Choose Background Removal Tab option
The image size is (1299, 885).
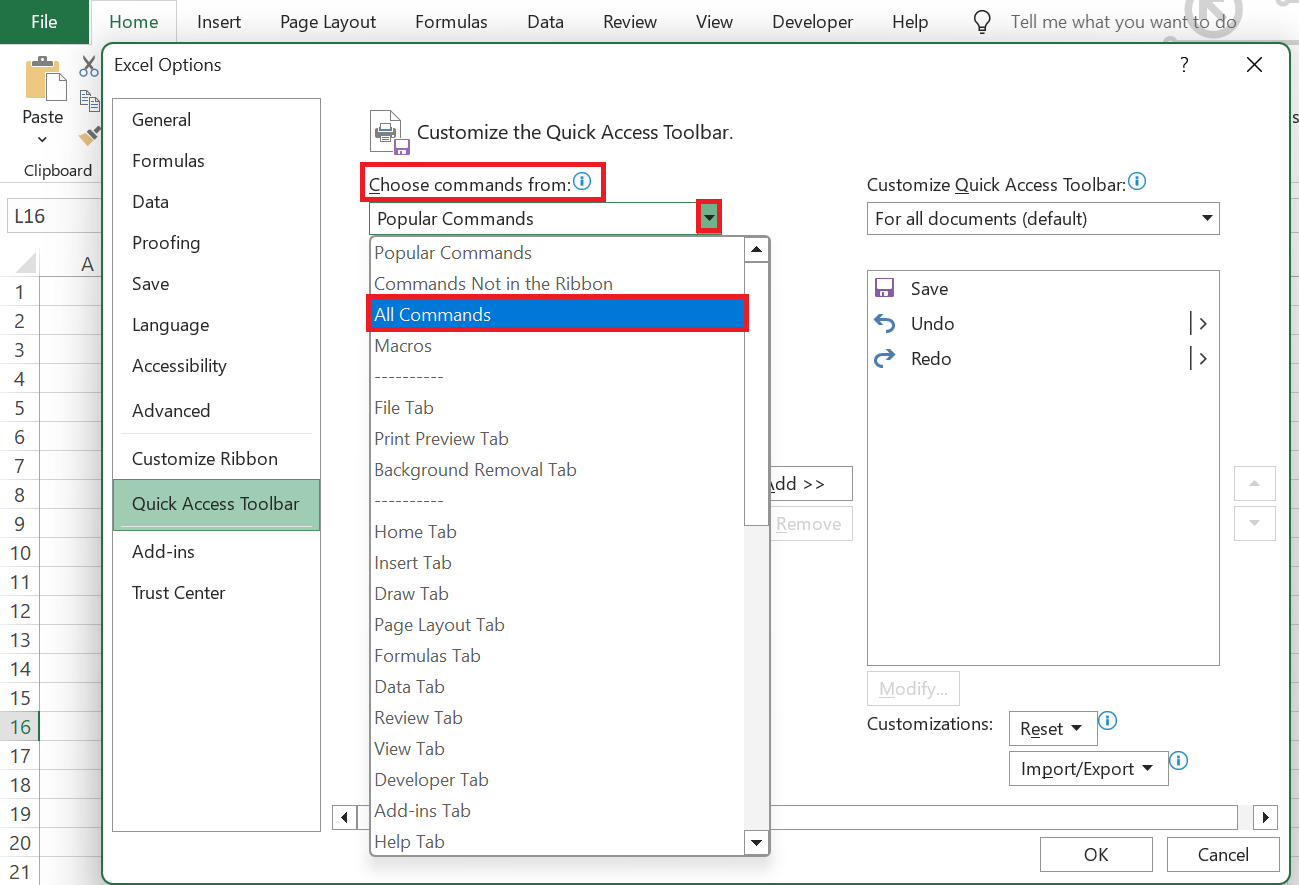point(557,470)
